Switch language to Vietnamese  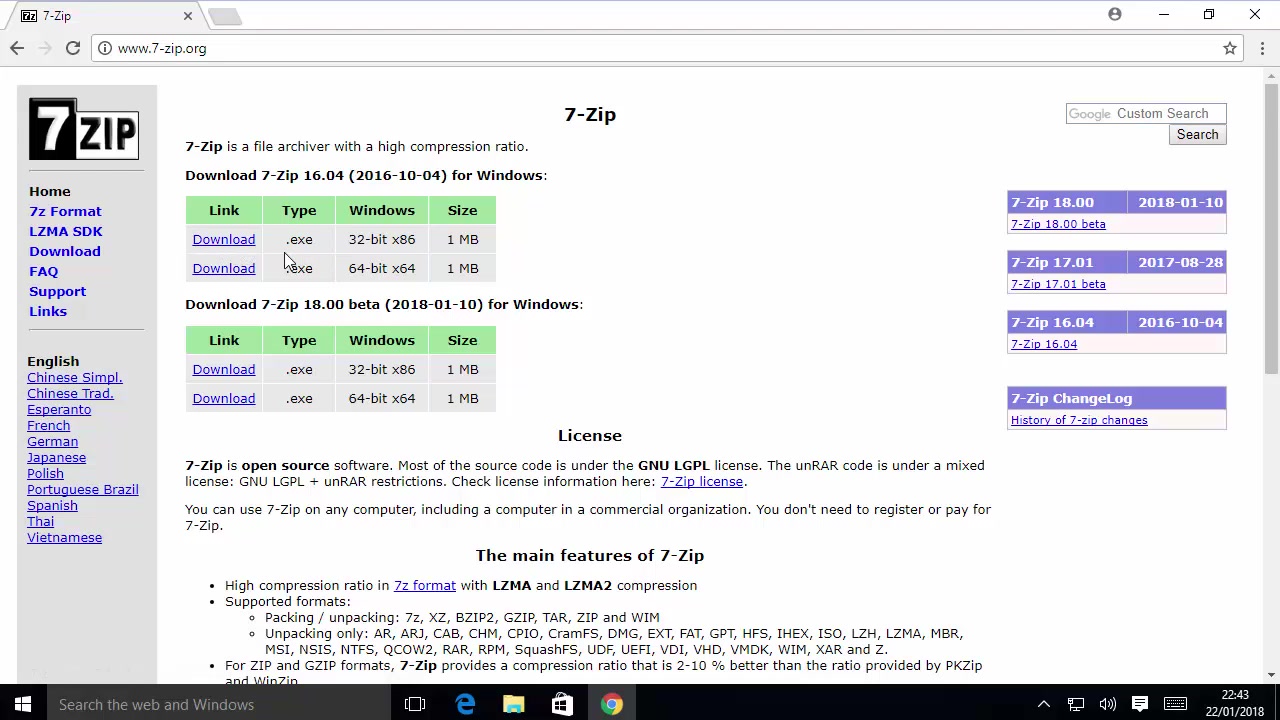[x=65, y=537]
